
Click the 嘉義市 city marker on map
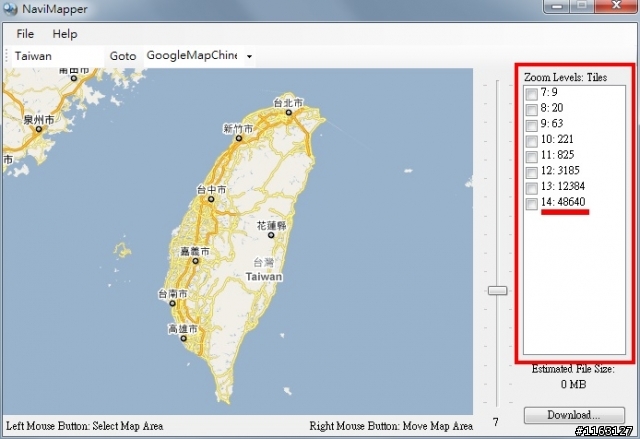(x=196, y=261)
